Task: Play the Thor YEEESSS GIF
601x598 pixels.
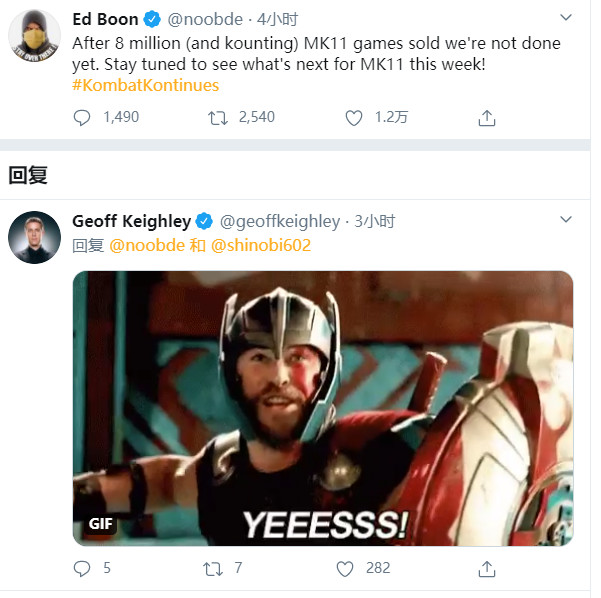Action: [323, 409]
